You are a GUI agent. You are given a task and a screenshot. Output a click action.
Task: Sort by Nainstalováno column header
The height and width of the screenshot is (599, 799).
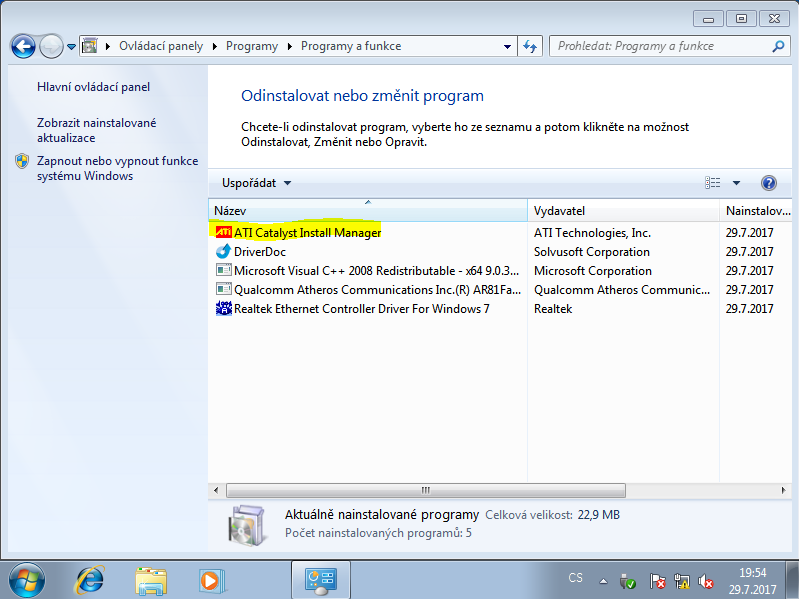[758, 211]
